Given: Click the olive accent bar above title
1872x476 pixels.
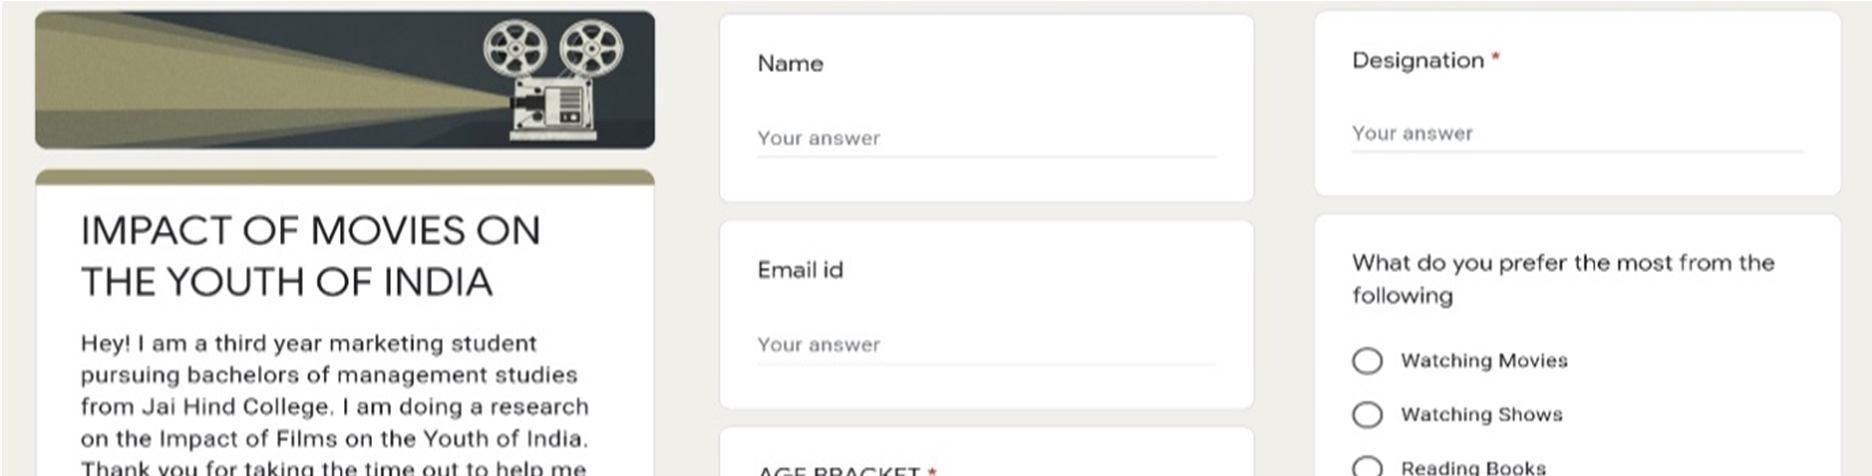Looking at the screenshot, I should pyautogui.click(x=345, y=177).
